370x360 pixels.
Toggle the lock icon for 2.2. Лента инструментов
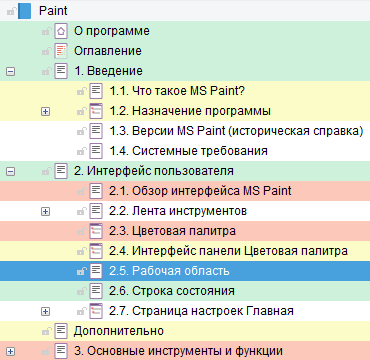pyautogui.click(x=82, y=211)
